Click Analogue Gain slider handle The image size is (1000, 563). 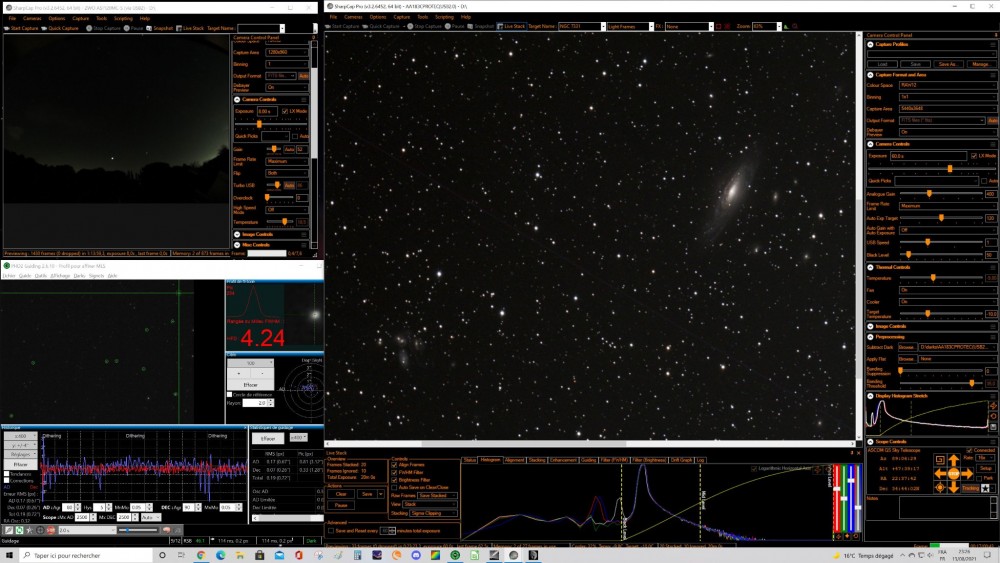click(929, 194)
